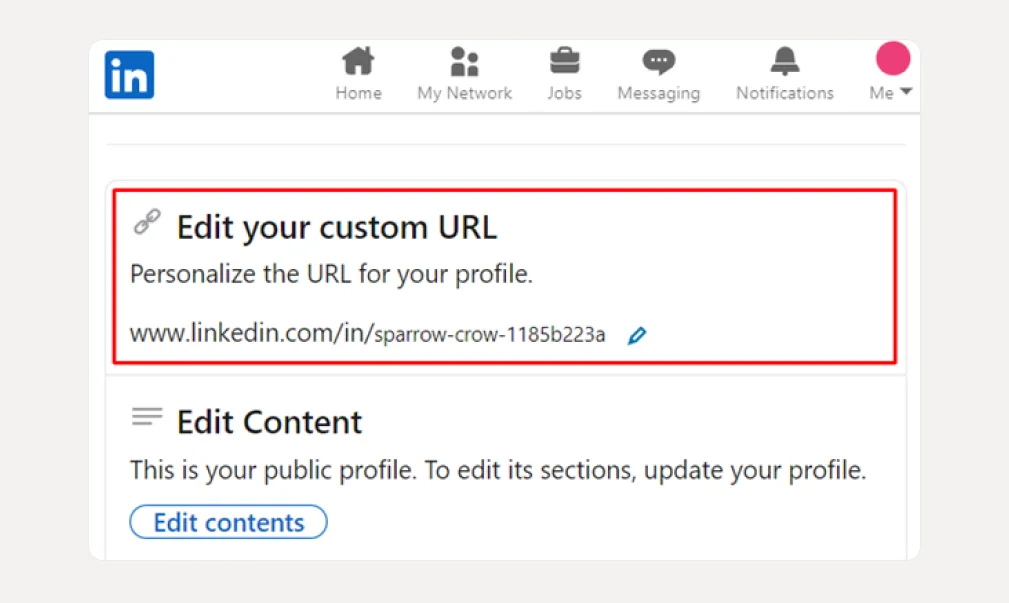
Task: Open My Network using the people icon
Action: pos(463,59)
